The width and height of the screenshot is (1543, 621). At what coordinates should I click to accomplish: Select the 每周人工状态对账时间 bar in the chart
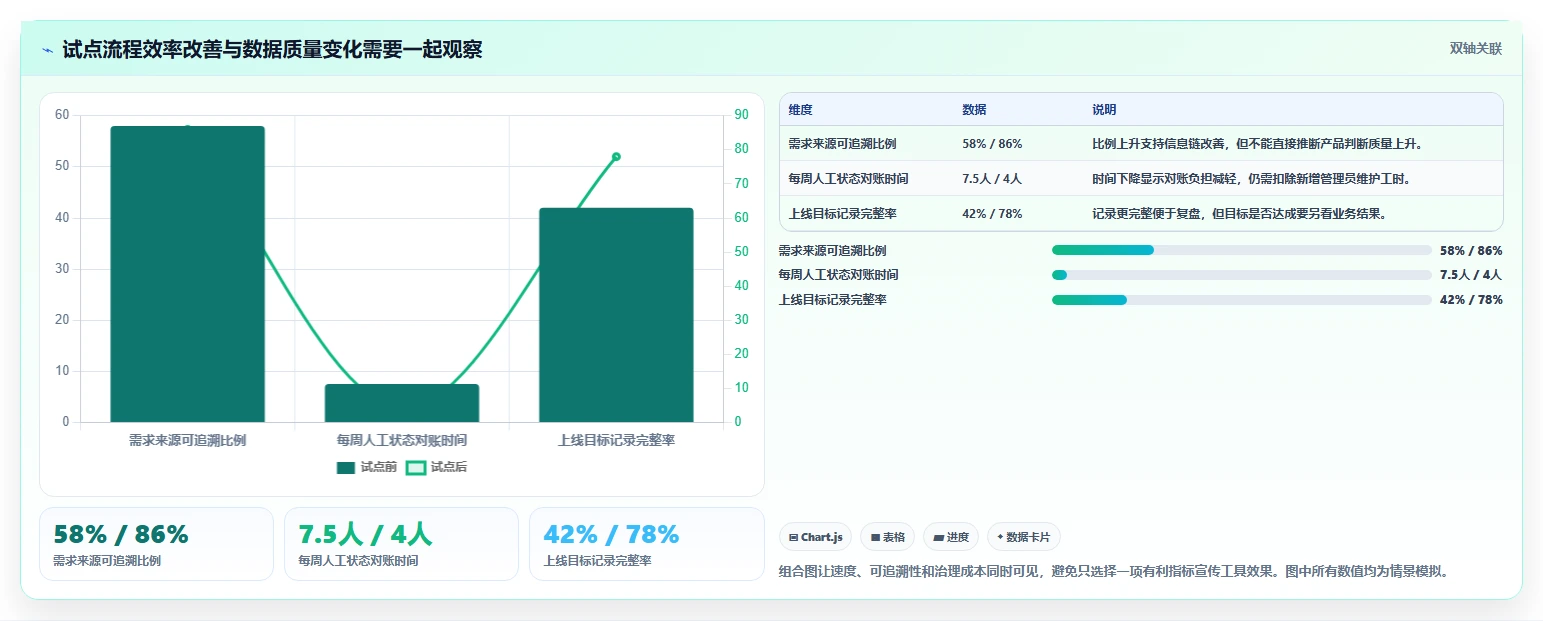coord(402,403)
